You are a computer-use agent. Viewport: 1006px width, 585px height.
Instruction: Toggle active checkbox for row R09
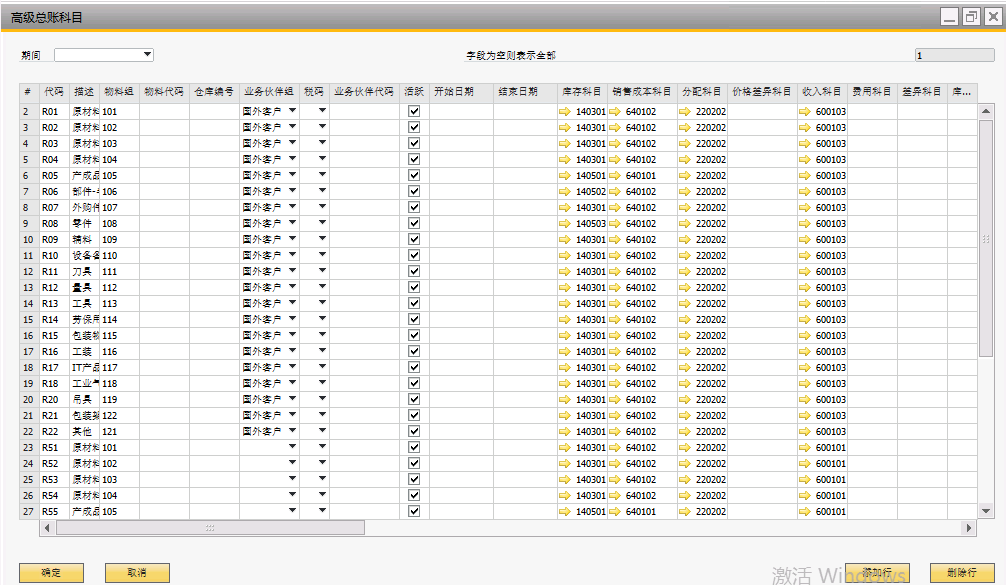(414, 239)
